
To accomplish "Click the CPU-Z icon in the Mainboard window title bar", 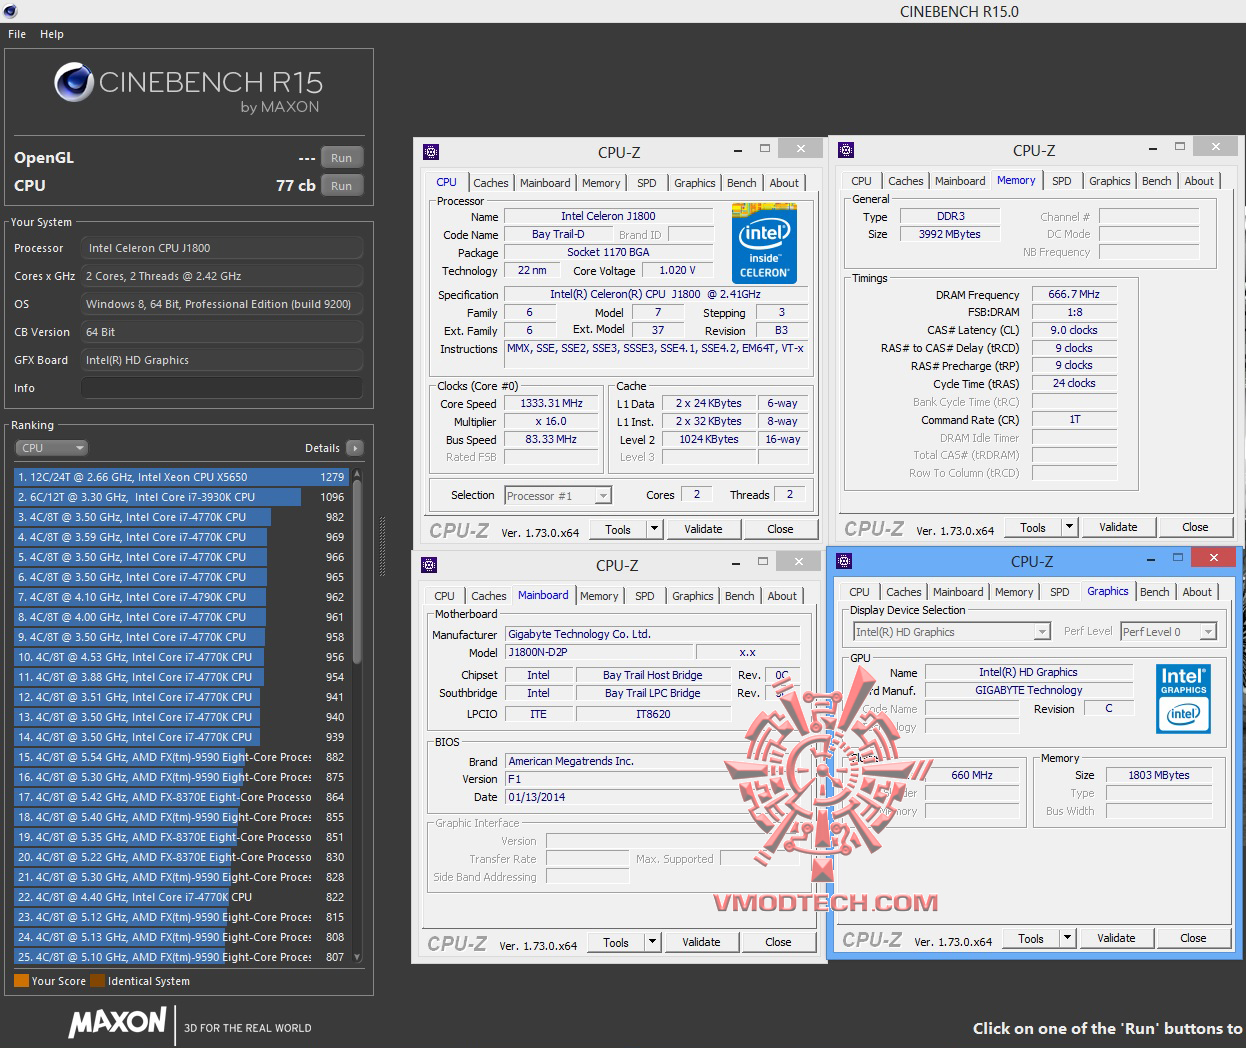I will point(429,565).
